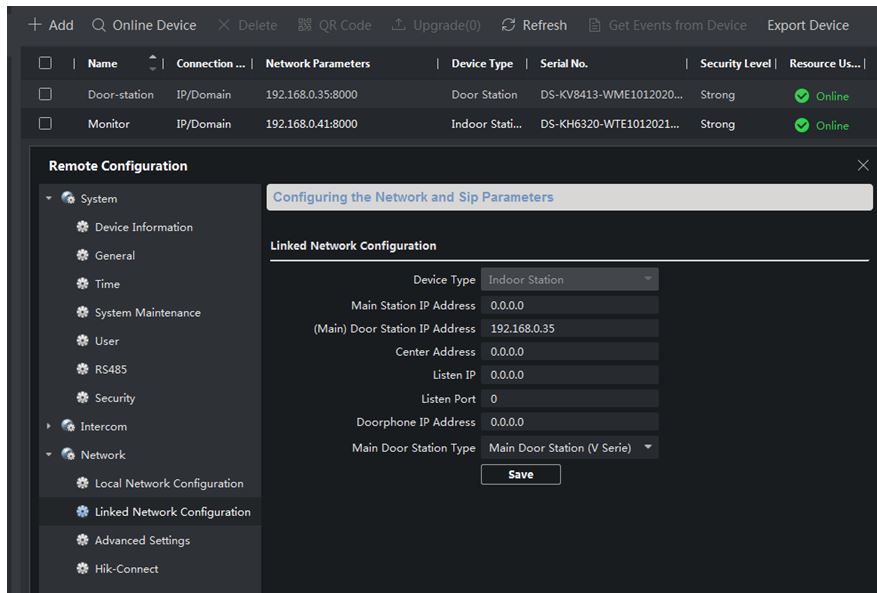The image size is (877, 593).
Task: Click the gear icon next to RS485
Action: 82,370
